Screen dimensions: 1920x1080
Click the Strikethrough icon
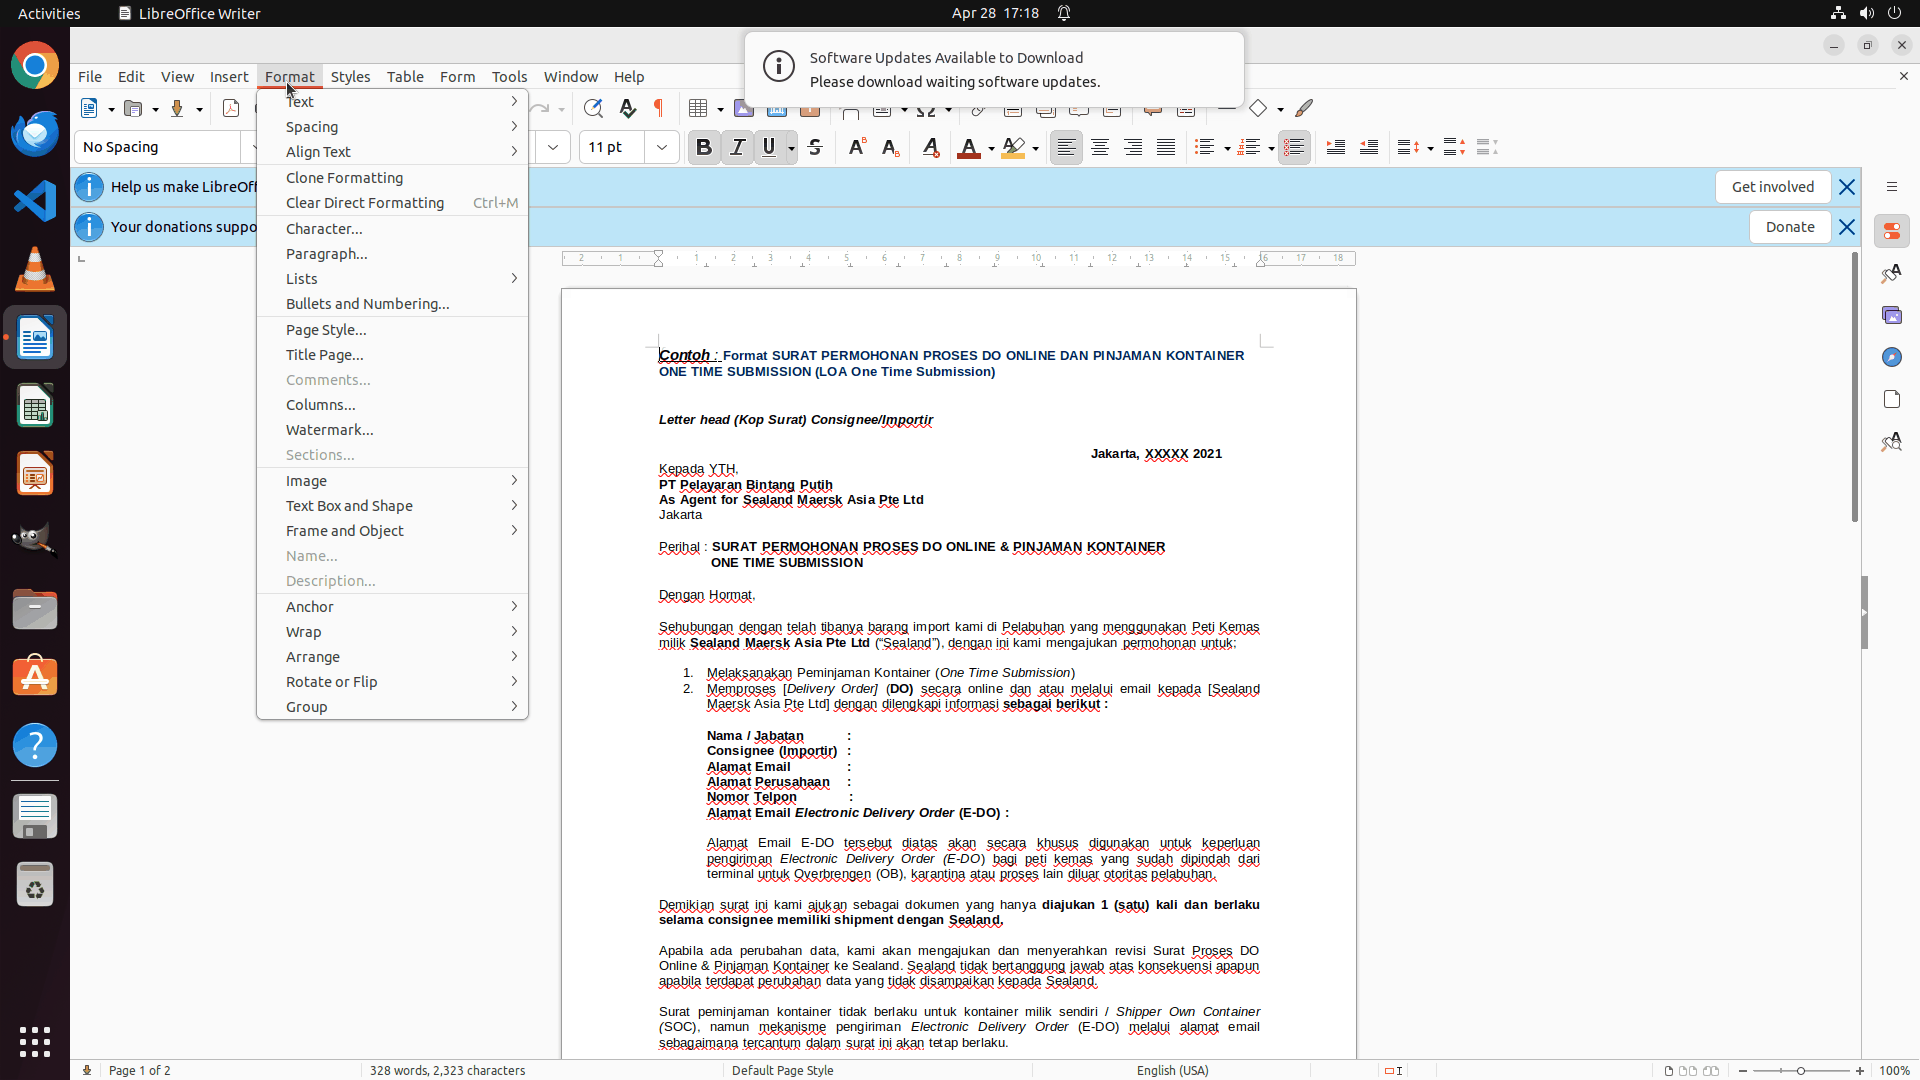tap(815, 147)
